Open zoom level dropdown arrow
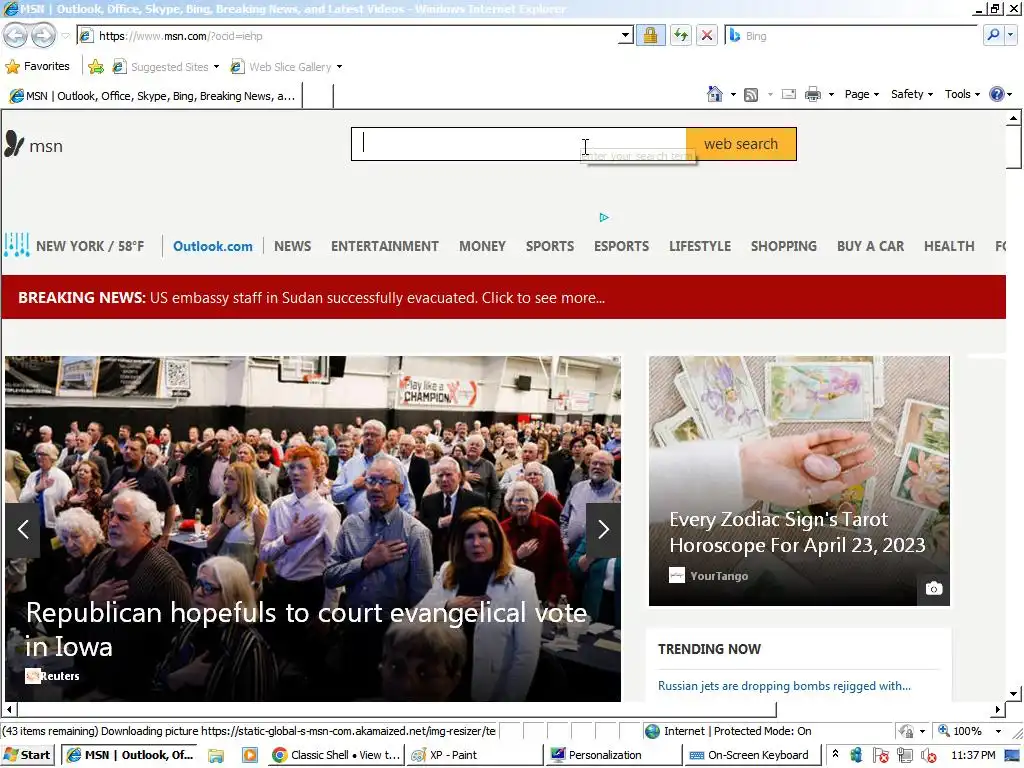Image resolution: width=1024 pixels, height=768 pixels. coord(998,731)
